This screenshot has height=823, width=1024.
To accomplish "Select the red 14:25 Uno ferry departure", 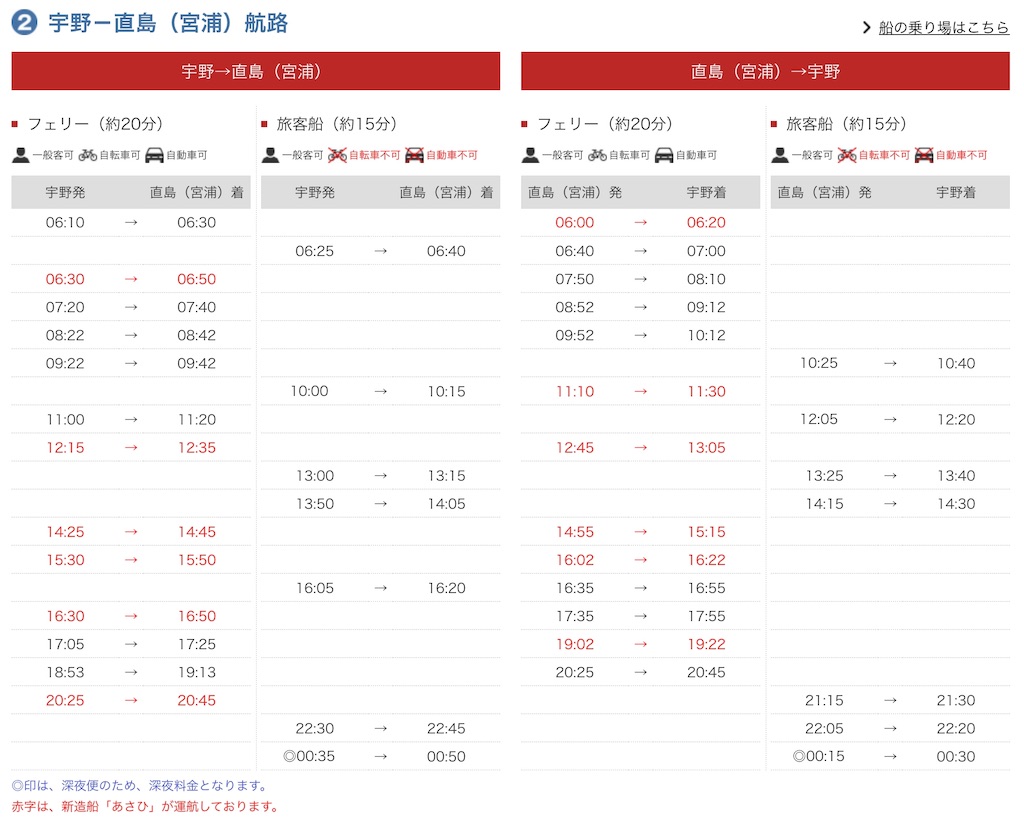I will tap(65, 532).
